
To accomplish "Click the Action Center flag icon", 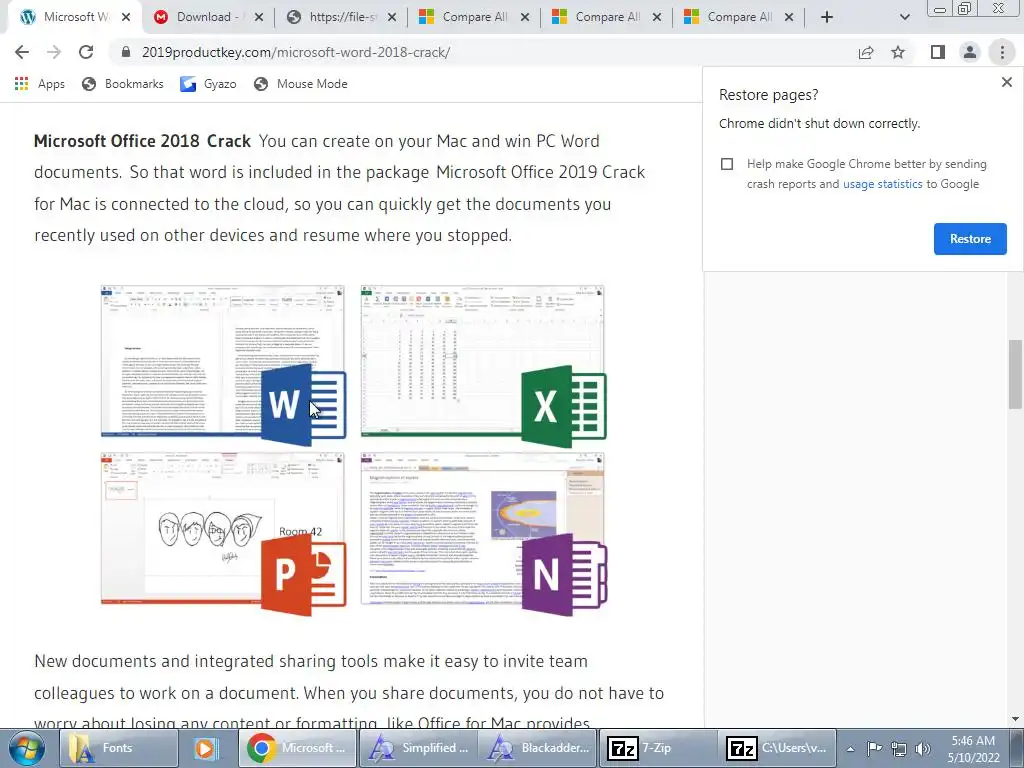I will point(874,749).
